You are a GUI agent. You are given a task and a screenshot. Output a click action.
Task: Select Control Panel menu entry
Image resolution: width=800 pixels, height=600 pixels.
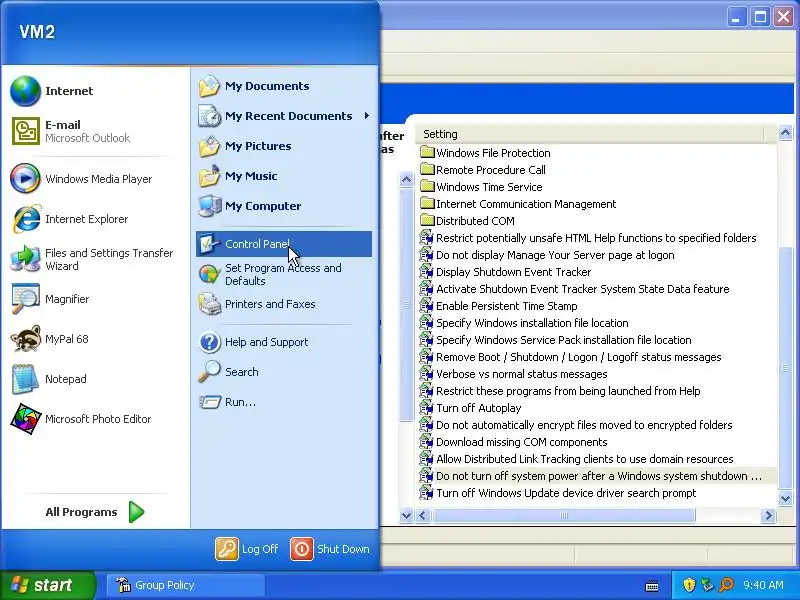(x=284, y=244)
